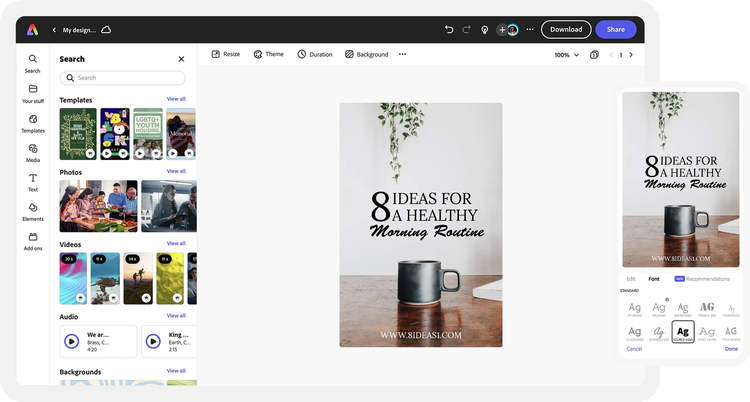Click in the Search input field
The image size is (750, 402).
click(x=122, y=78)
